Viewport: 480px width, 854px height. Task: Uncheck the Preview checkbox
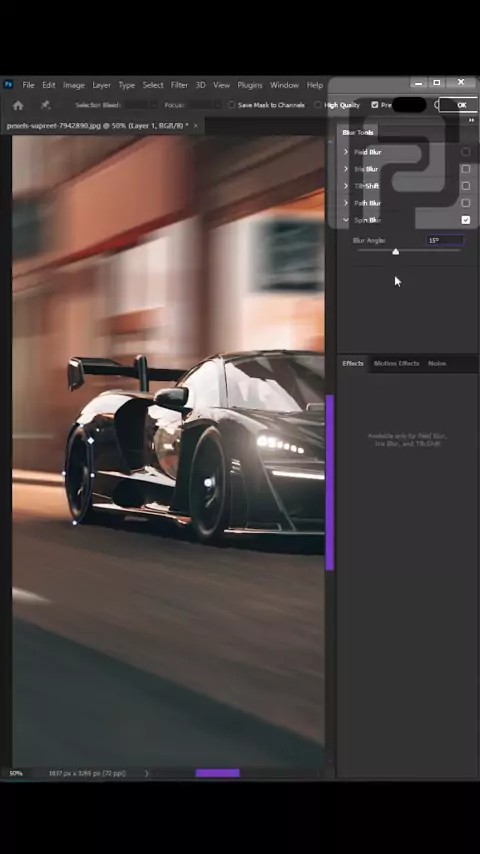coord(375,105)
